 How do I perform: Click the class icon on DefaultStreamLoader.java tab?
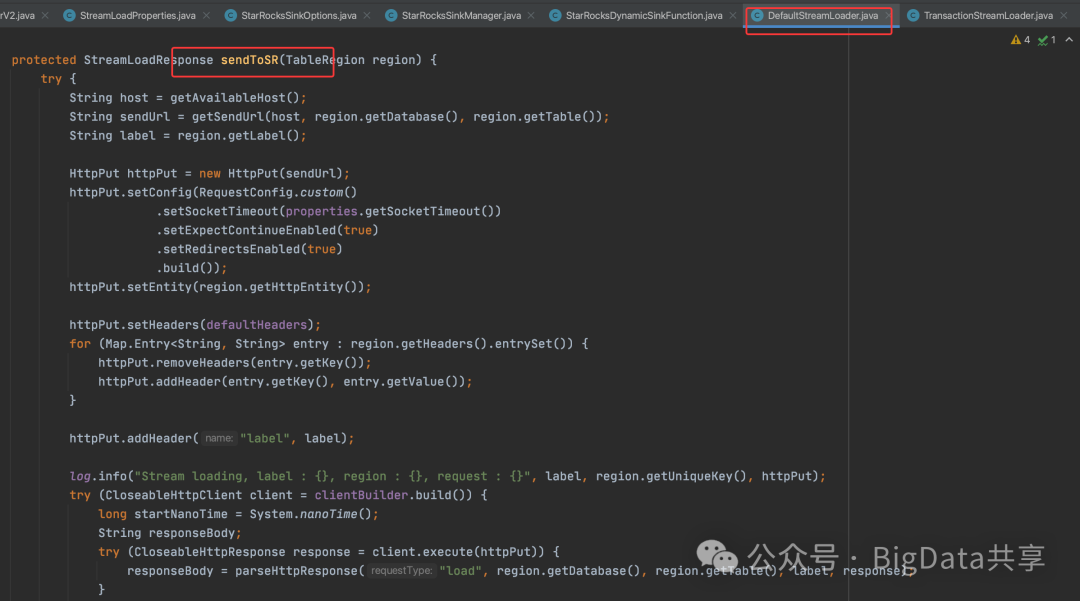757,15
